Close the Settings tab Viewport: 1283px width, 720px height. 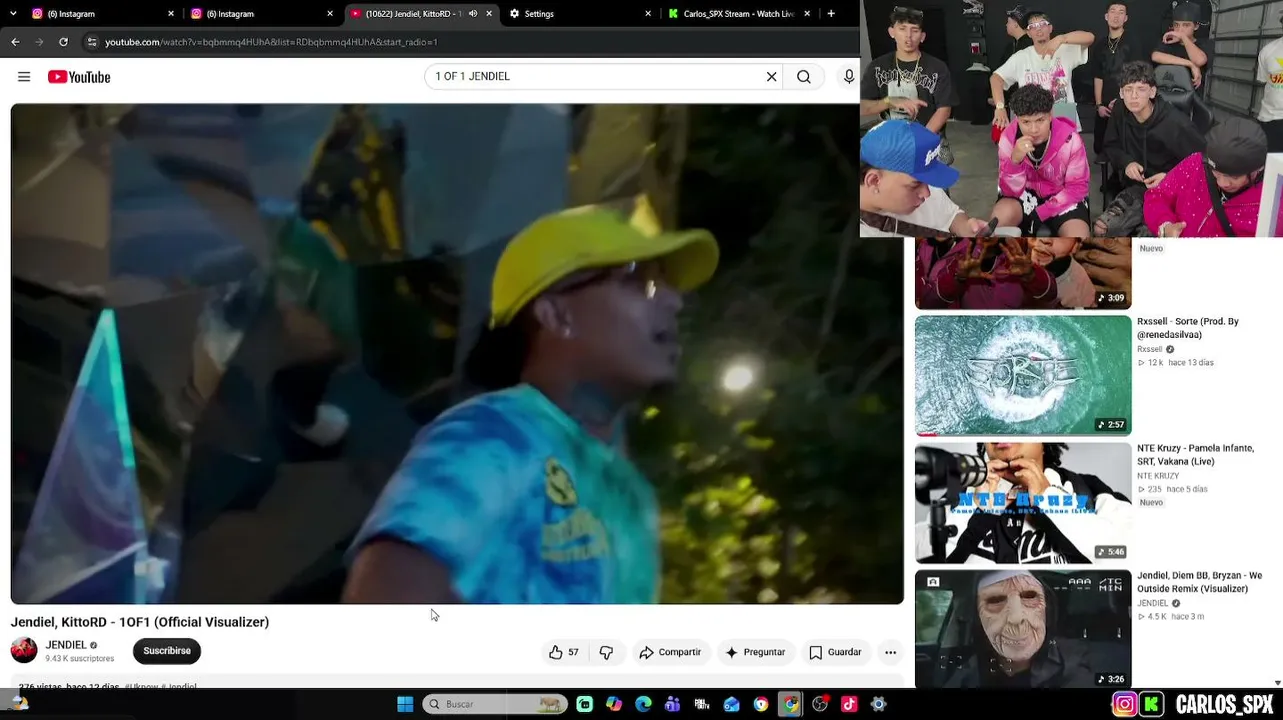[648, 14]
